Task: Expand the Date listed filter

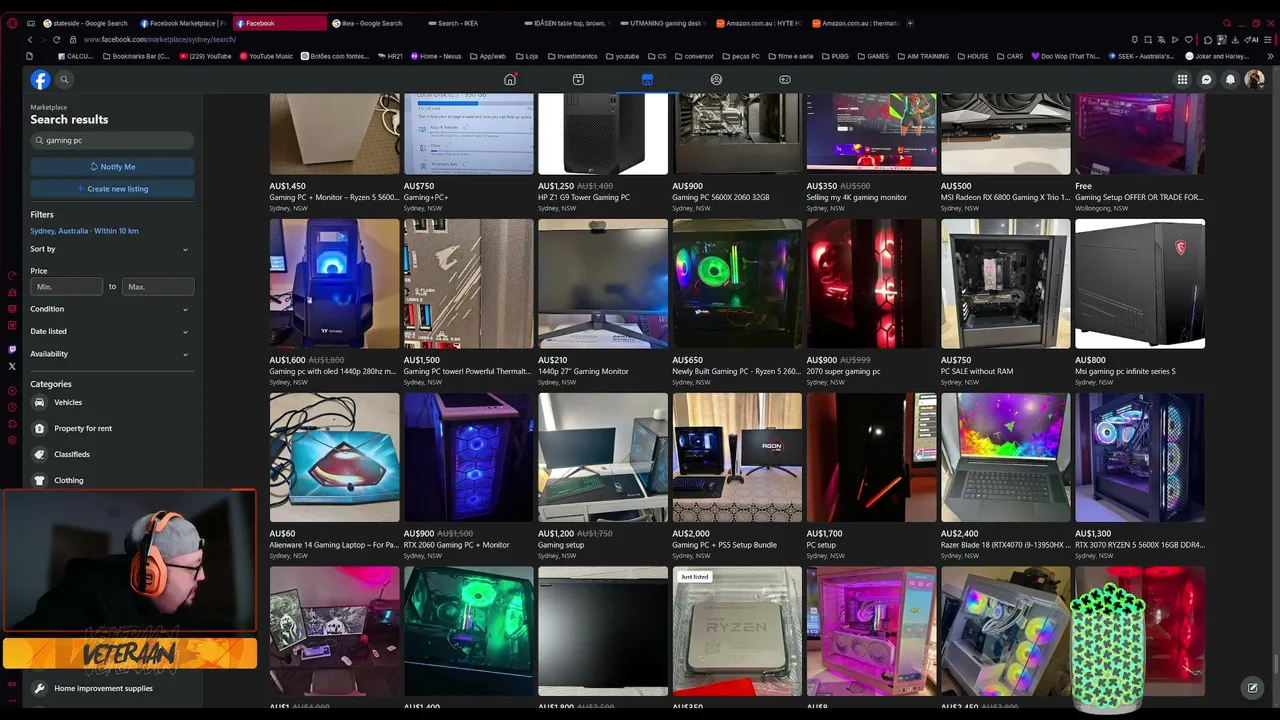Action: click(x=110, y=331)
